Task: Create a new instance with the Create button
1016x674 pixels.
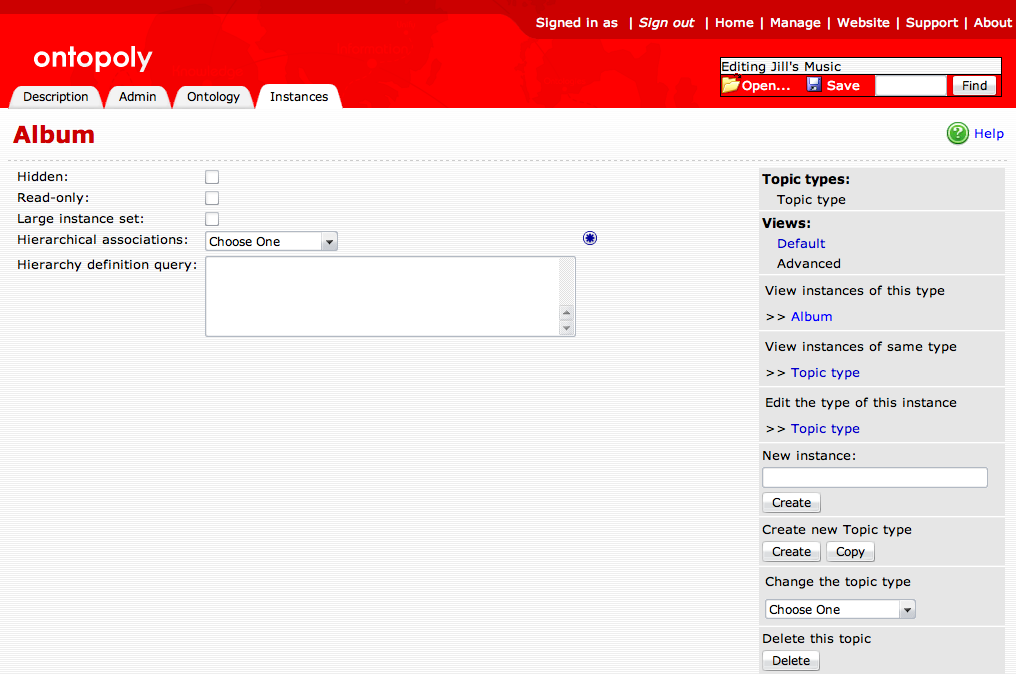Action: click(790, 502)
